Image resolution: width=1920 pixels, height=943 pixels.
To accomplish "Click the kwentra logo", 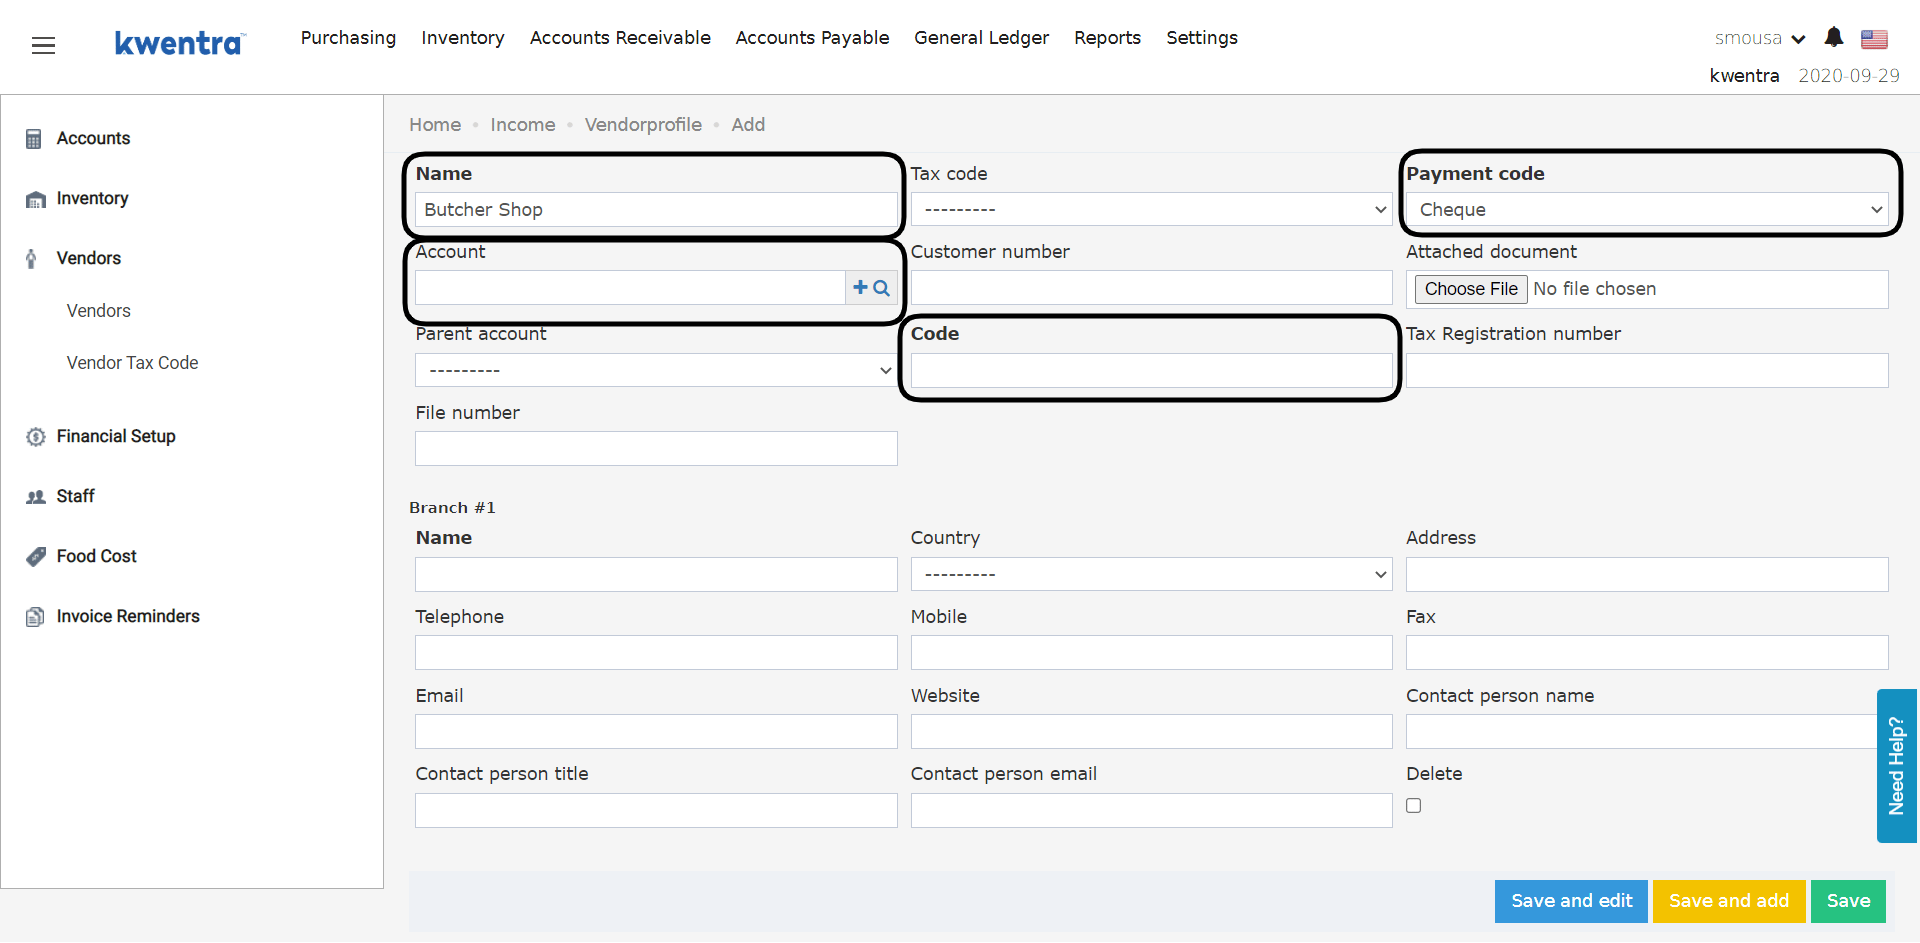I will click(x=180, y=43).
